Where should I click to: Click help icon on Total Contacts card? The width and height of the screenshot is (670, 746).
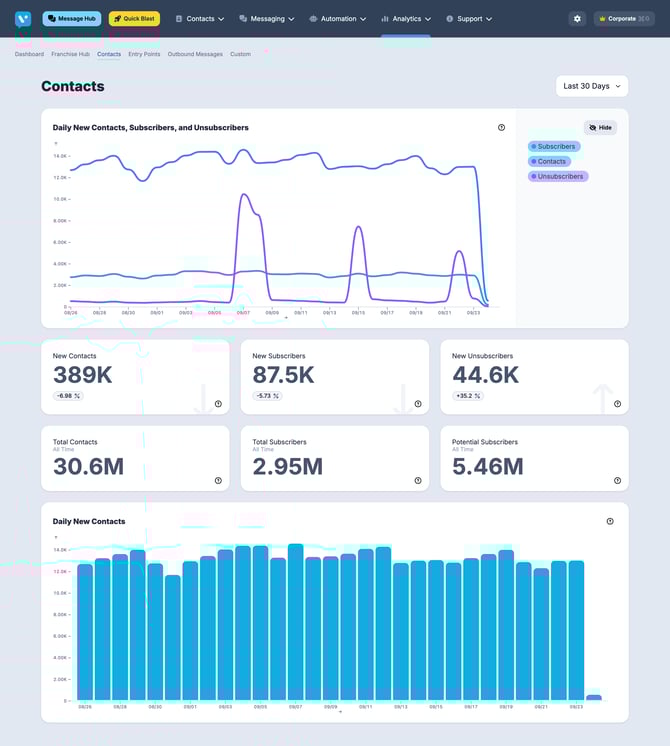(218, 481)
